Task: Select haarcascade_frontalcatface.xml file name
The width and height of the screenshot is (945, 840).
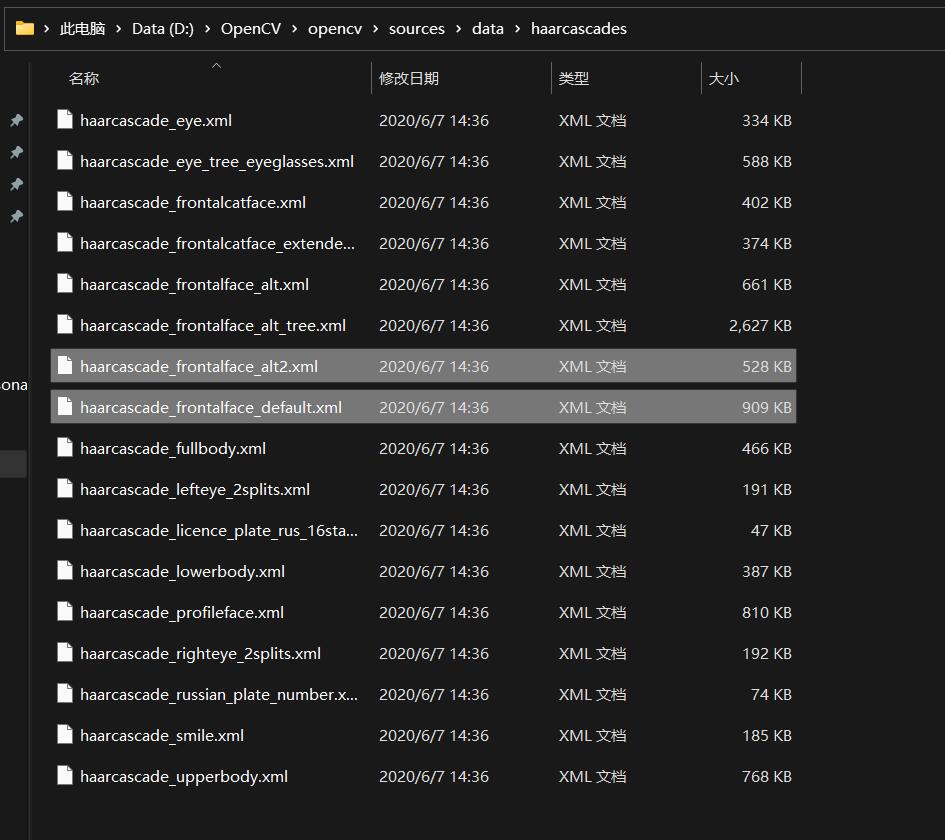Action: (193, 202)
